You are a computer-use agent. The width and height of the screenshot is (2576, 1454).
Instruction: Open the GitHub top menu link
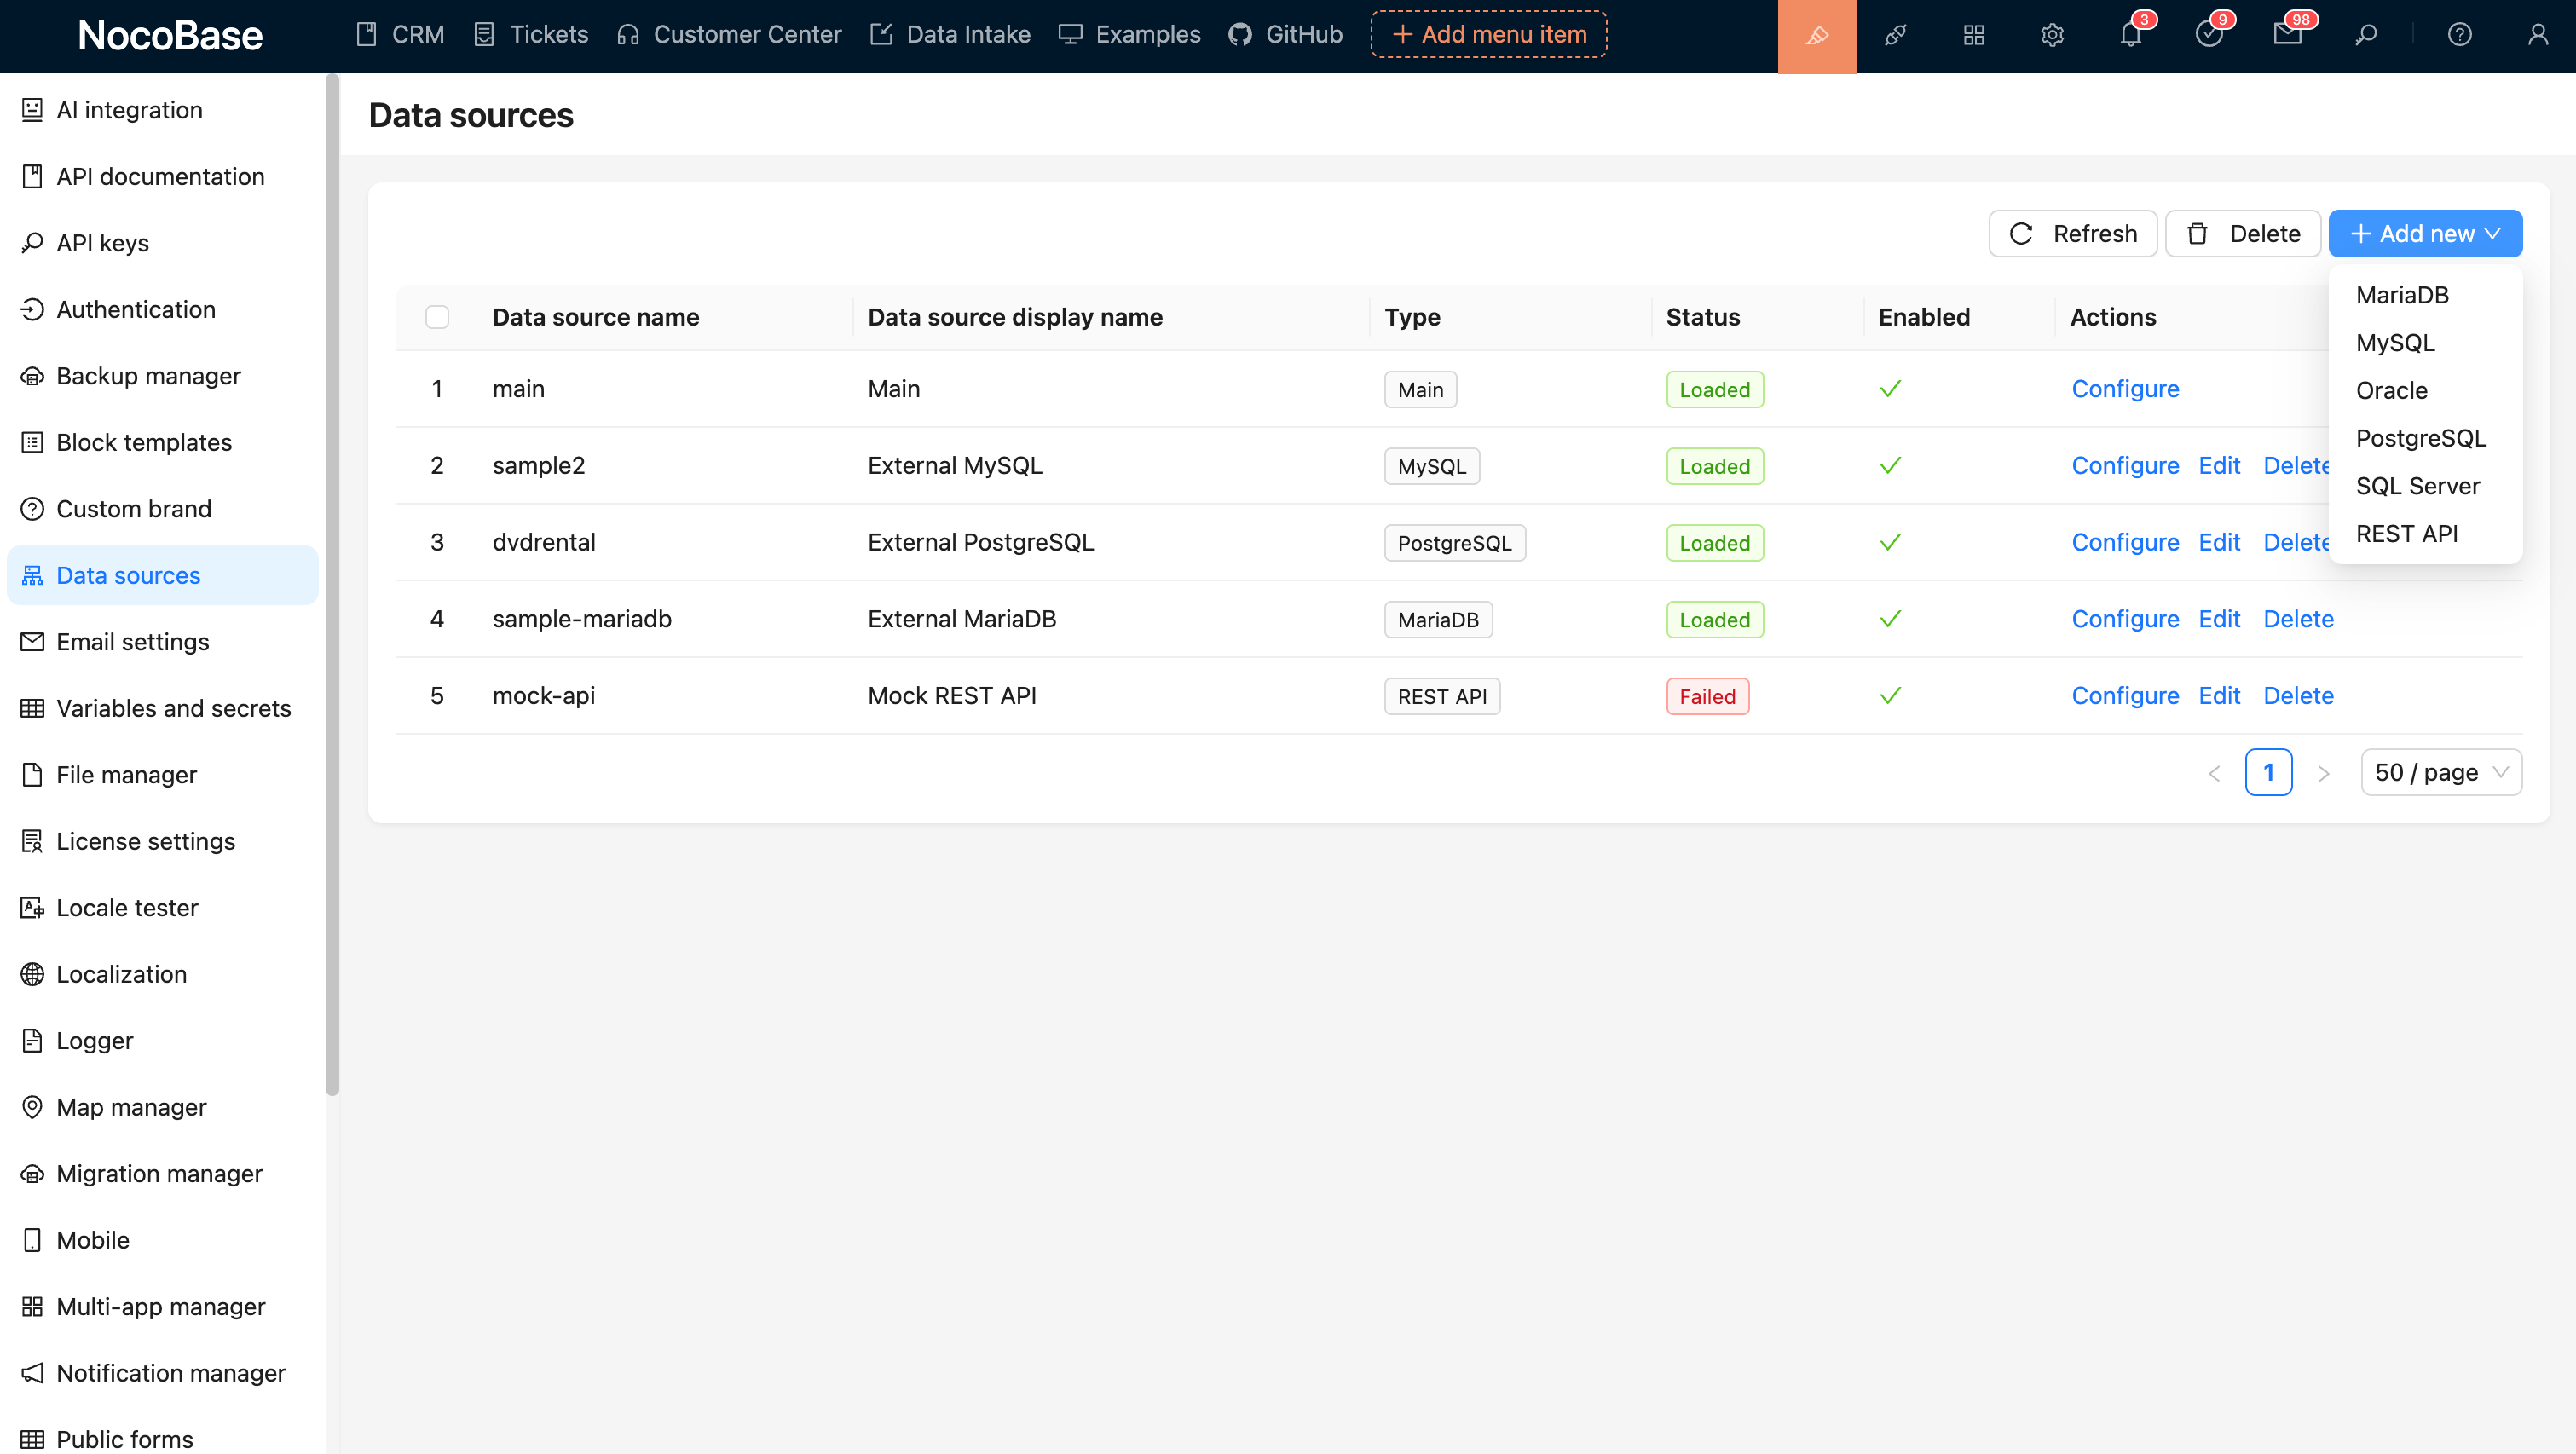click(1285, 35)
